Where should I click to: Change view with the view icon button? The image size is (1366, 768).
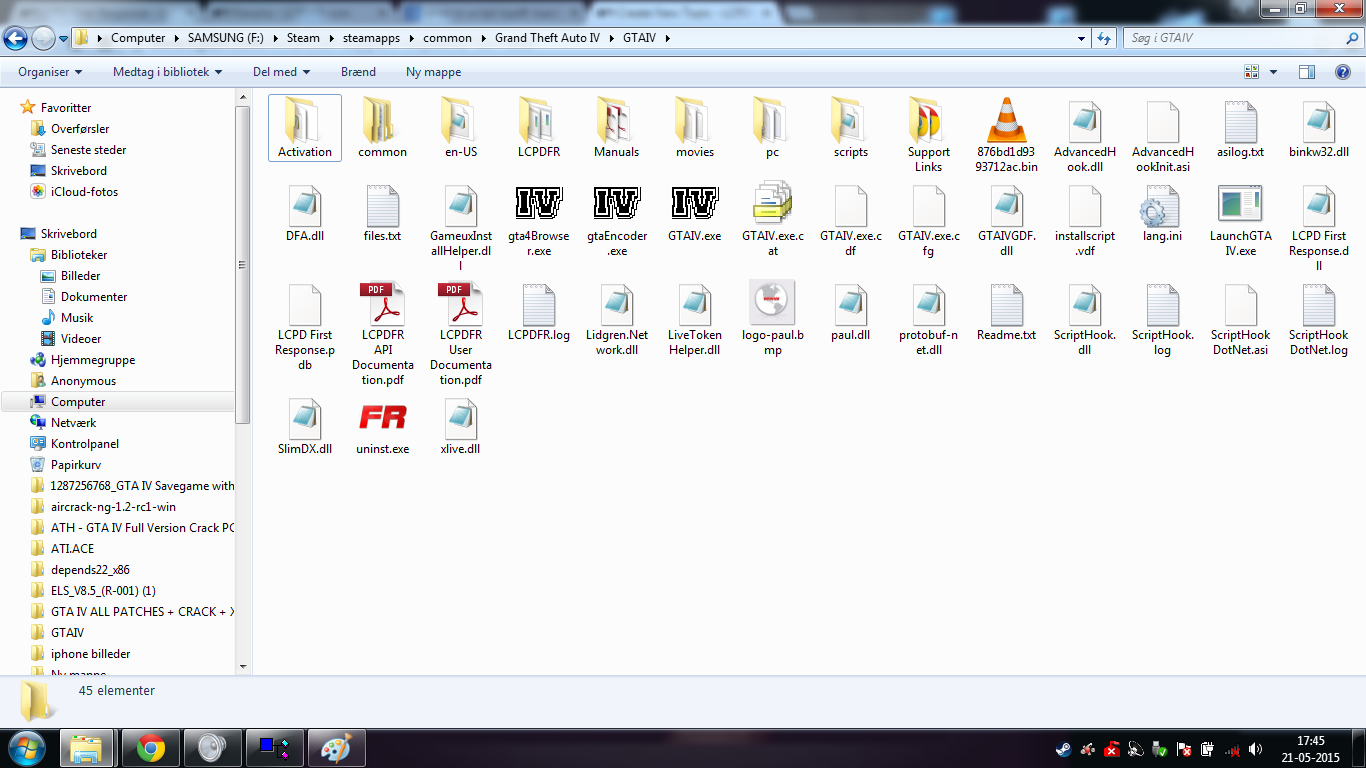(1251, 72)
